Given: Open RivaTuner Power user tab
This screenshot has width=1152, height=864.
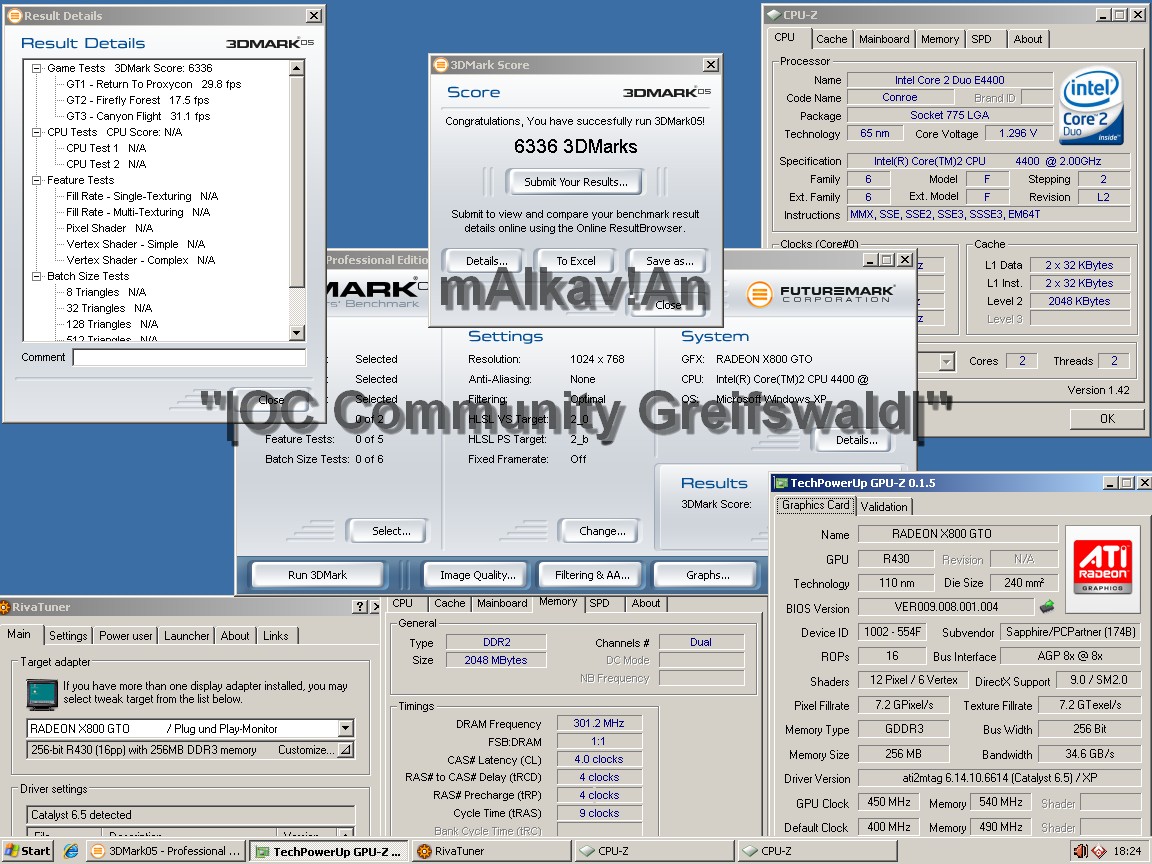Looking at the screenshot, I should (126, 636).
